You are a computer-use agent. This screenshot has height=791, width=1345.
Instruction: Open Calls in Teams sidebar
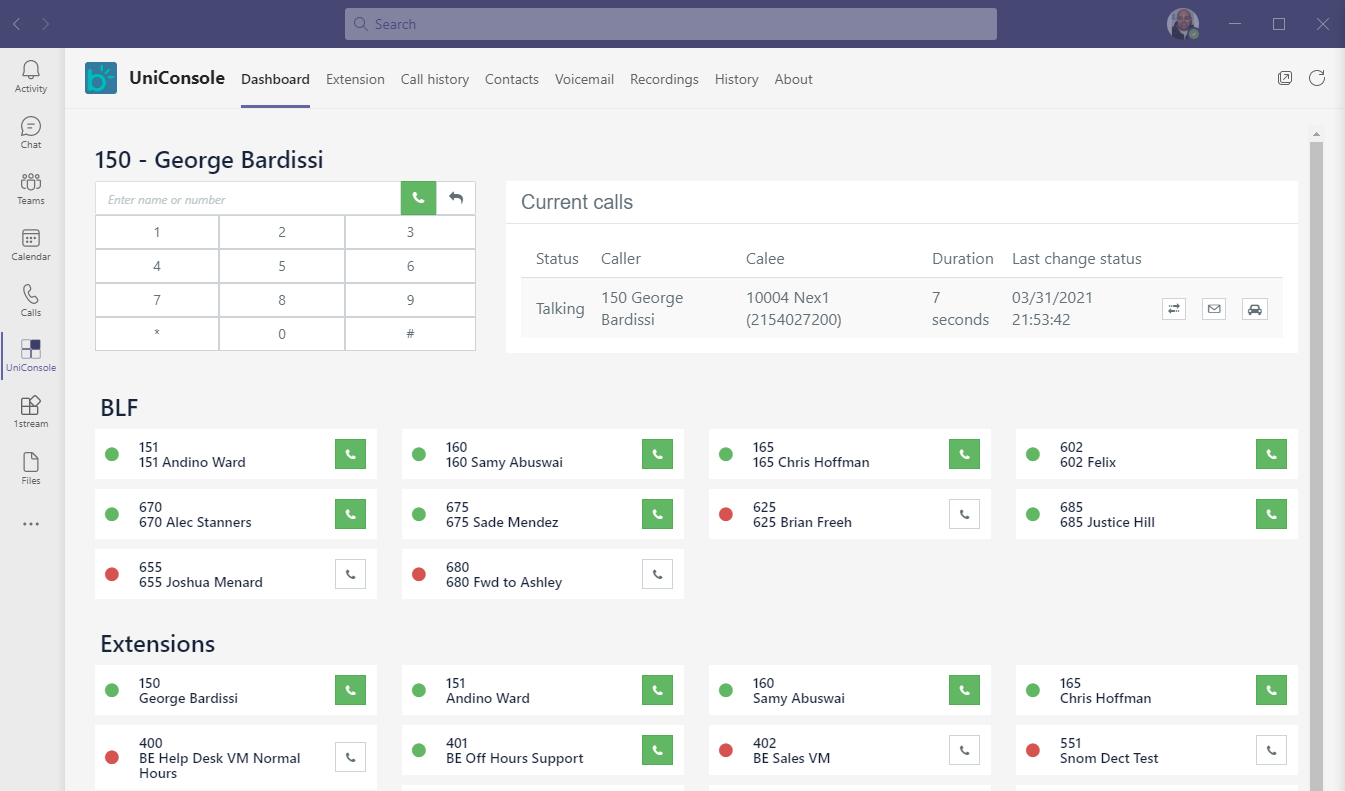(x=31, y=300)
